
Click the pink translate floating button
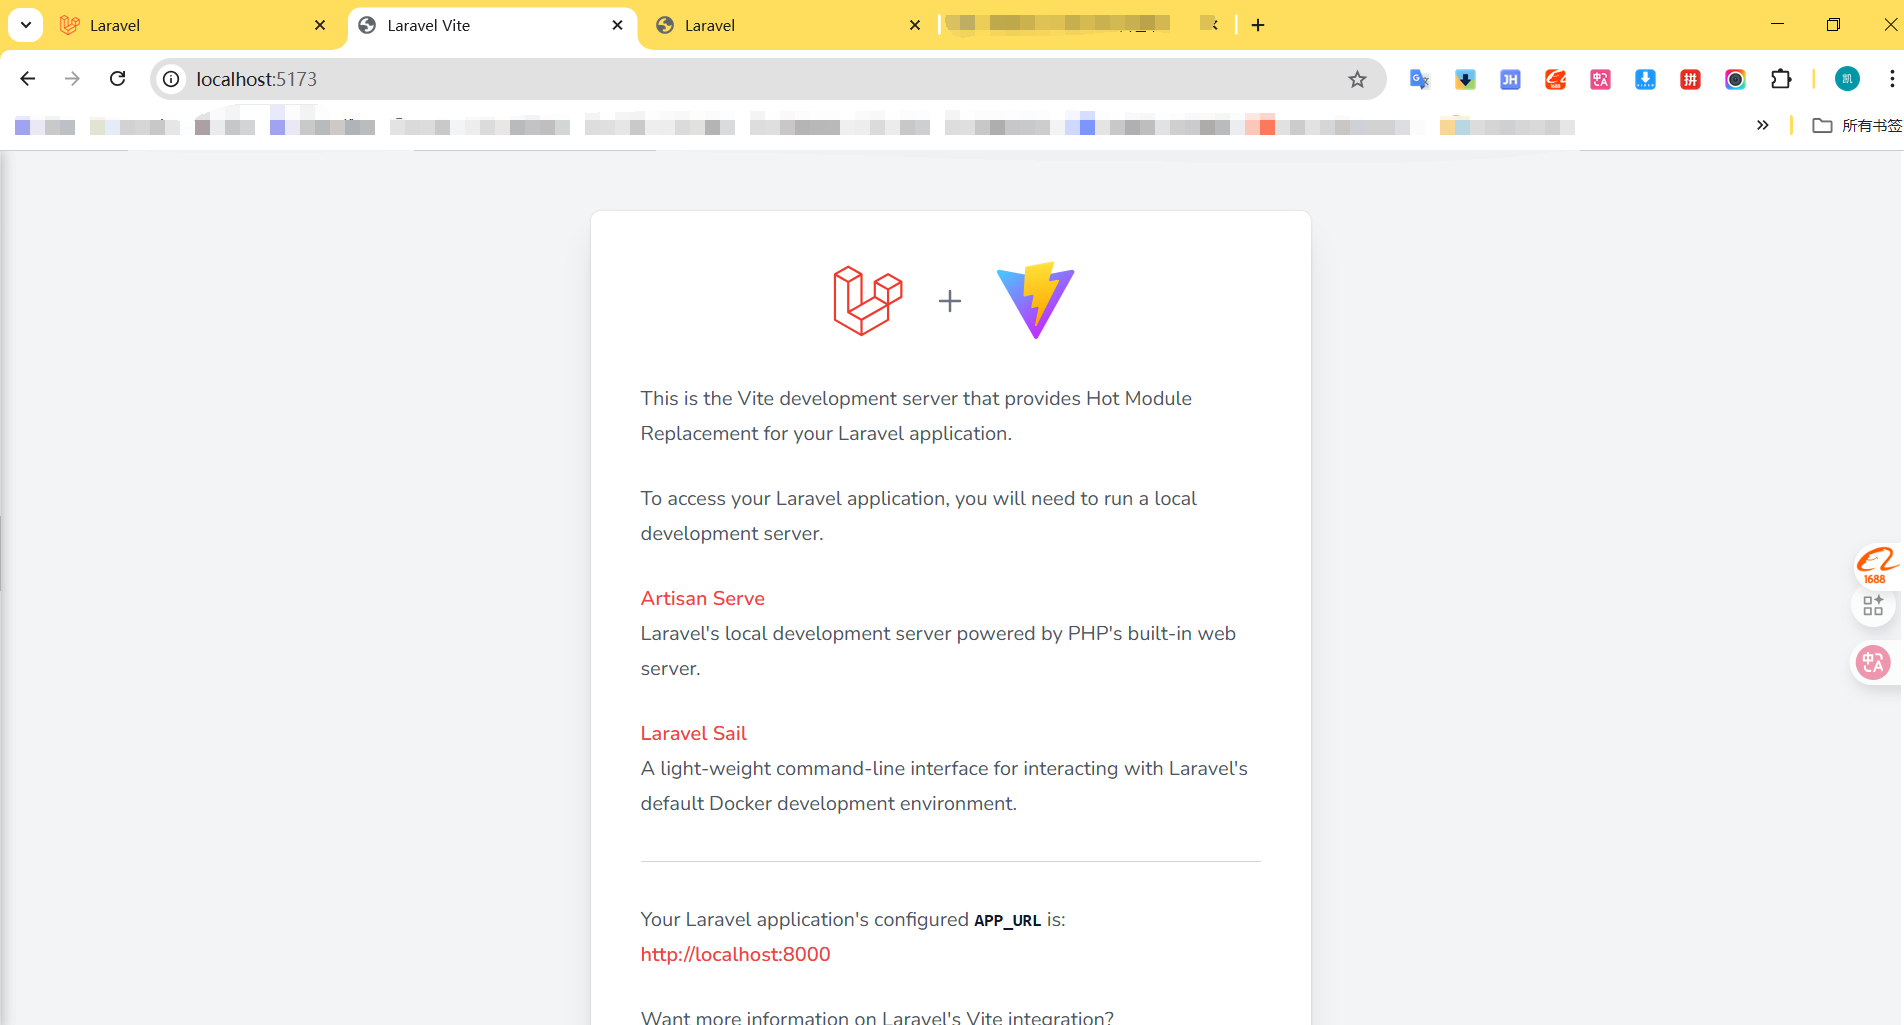[1873, 662]
